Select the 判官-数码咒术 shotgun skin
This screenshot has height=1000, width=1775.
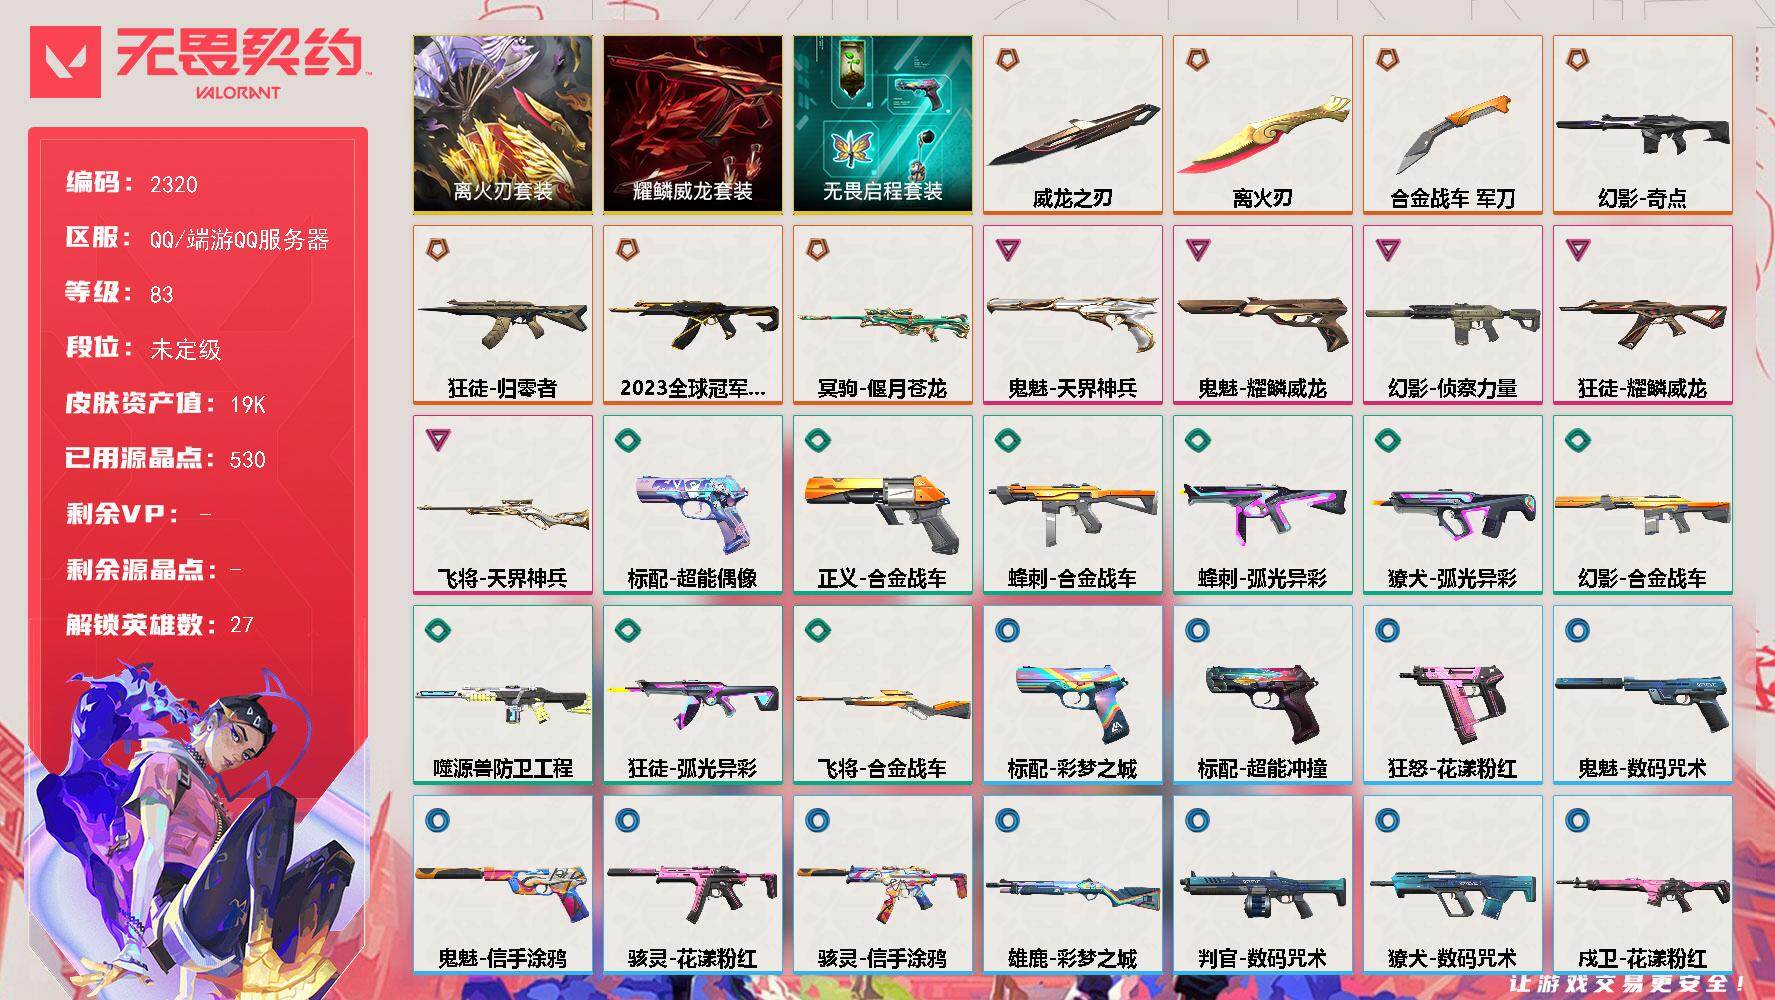coord(1262,885)
